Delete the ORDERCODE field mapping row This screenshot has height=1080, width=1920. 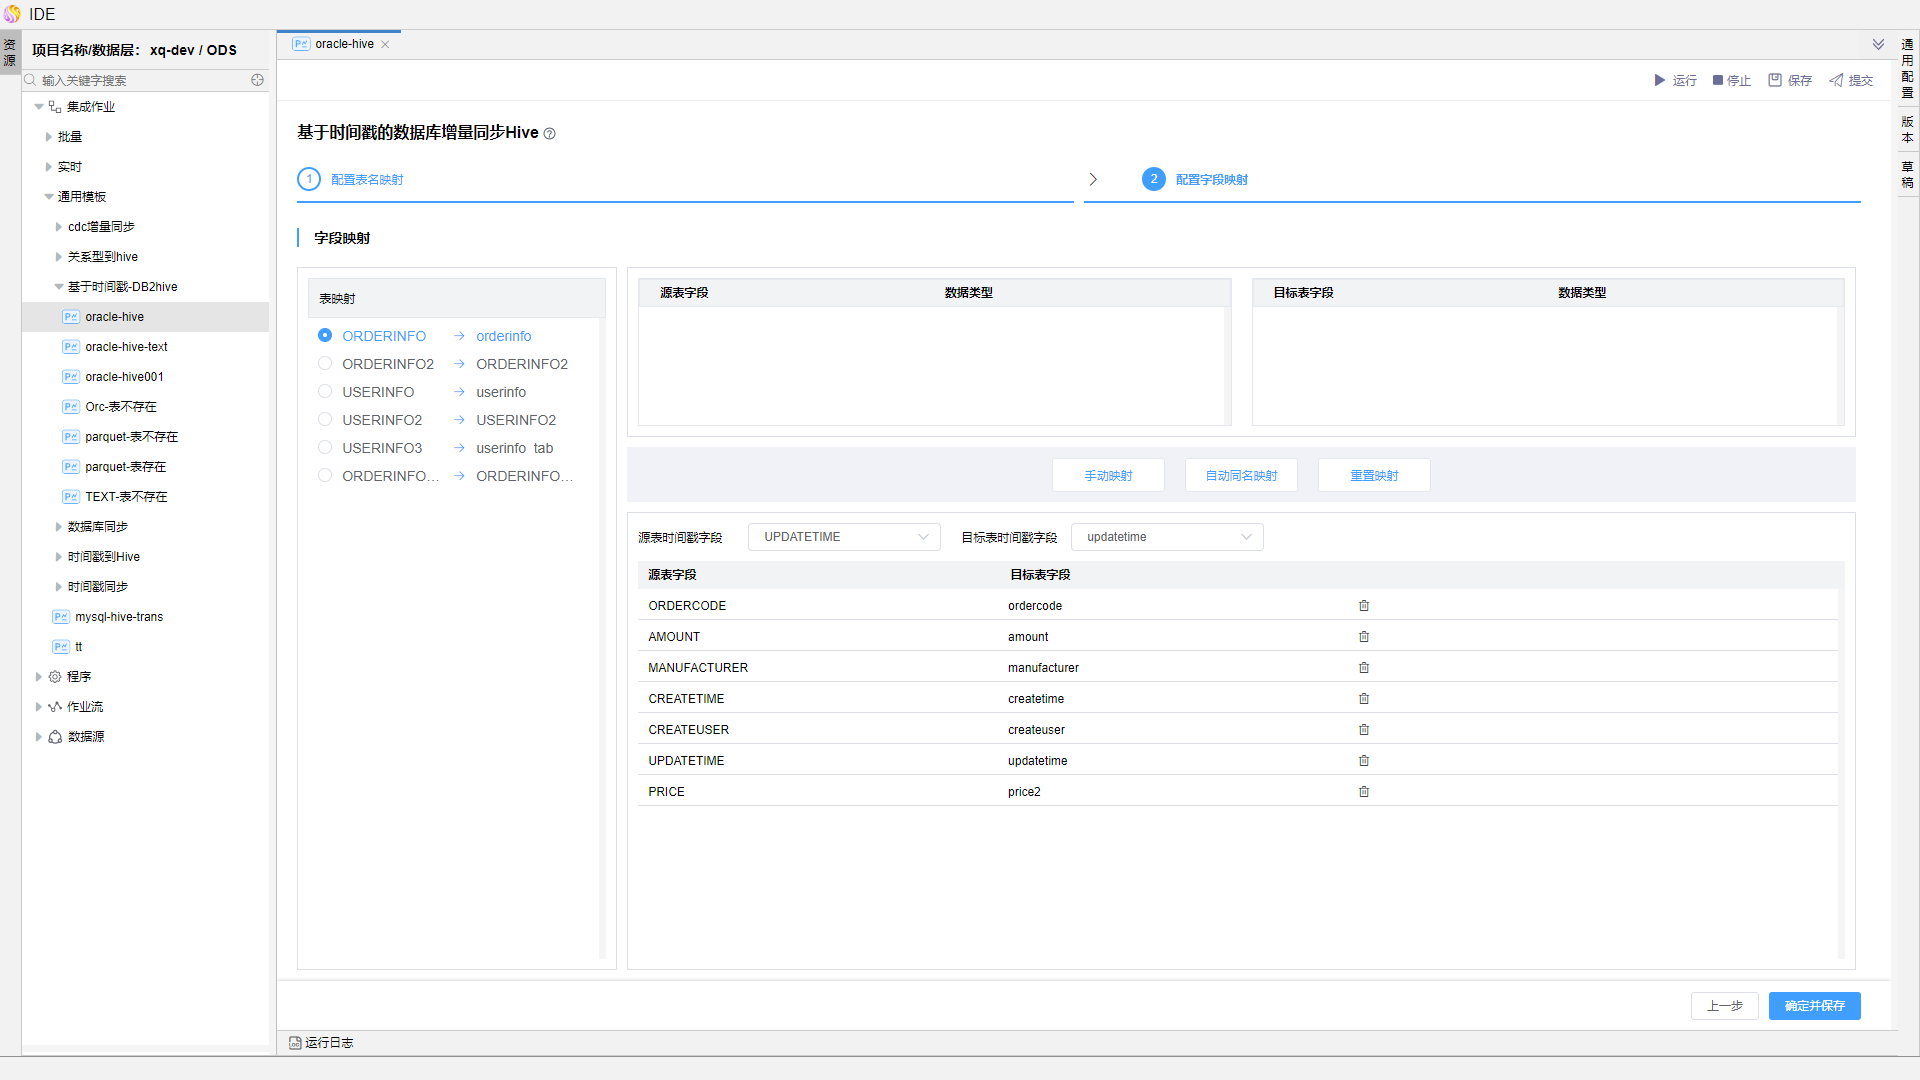[1364, 606]
